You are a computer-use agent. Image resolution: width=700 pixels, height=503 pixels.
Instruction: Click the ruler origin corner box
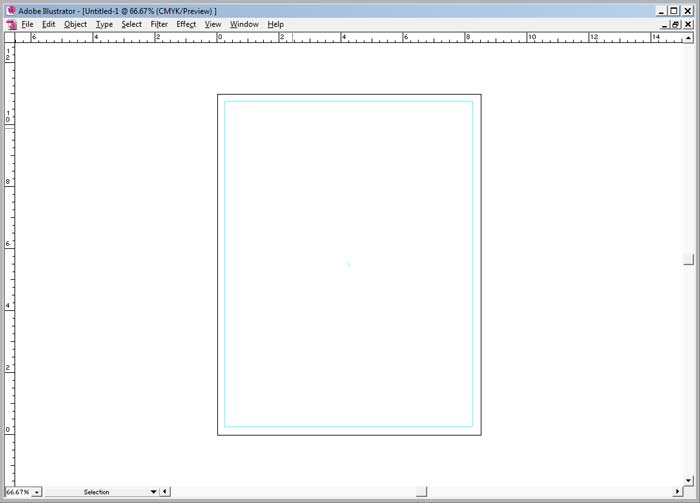tap(9, 37)
